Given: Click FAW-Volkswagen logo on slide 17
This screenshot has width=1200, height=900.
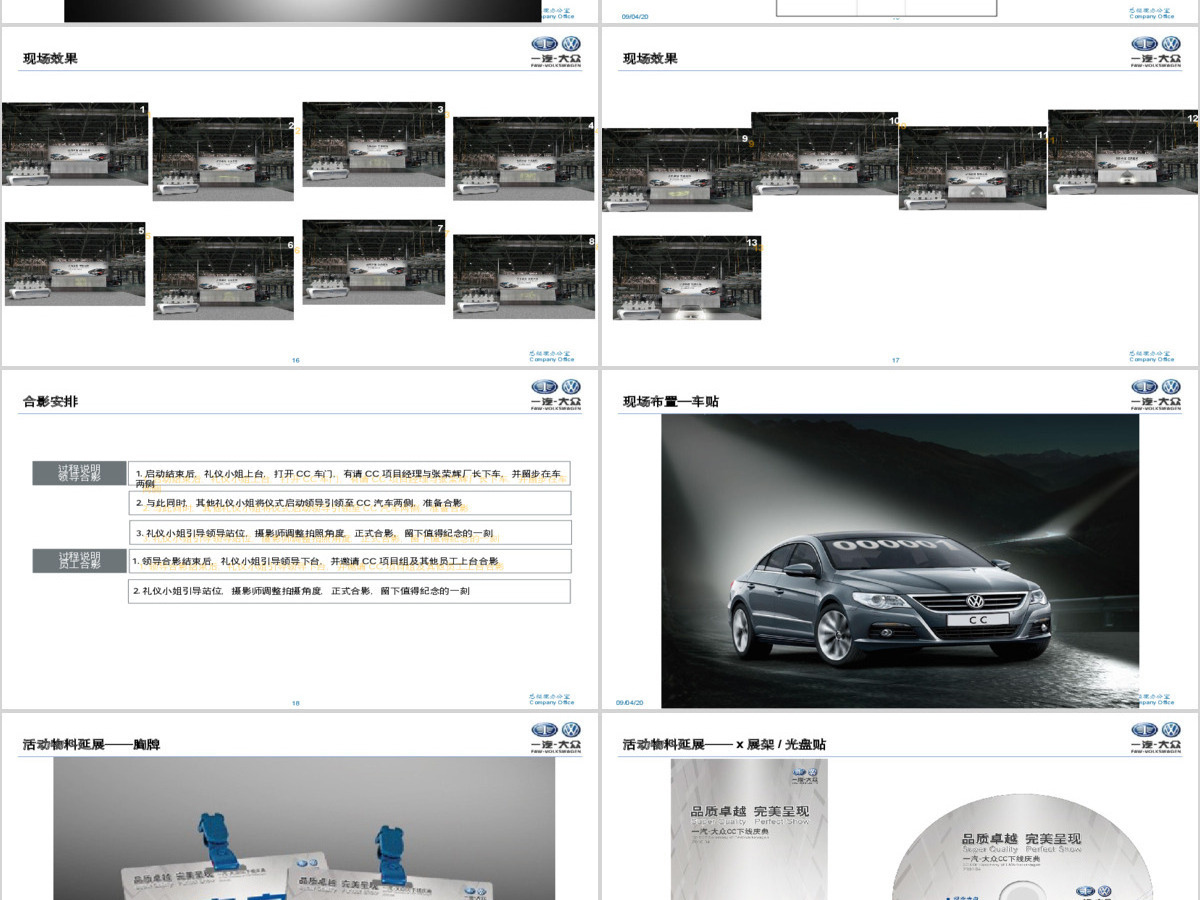Looking at the screenshot, I should [1156, 51].
